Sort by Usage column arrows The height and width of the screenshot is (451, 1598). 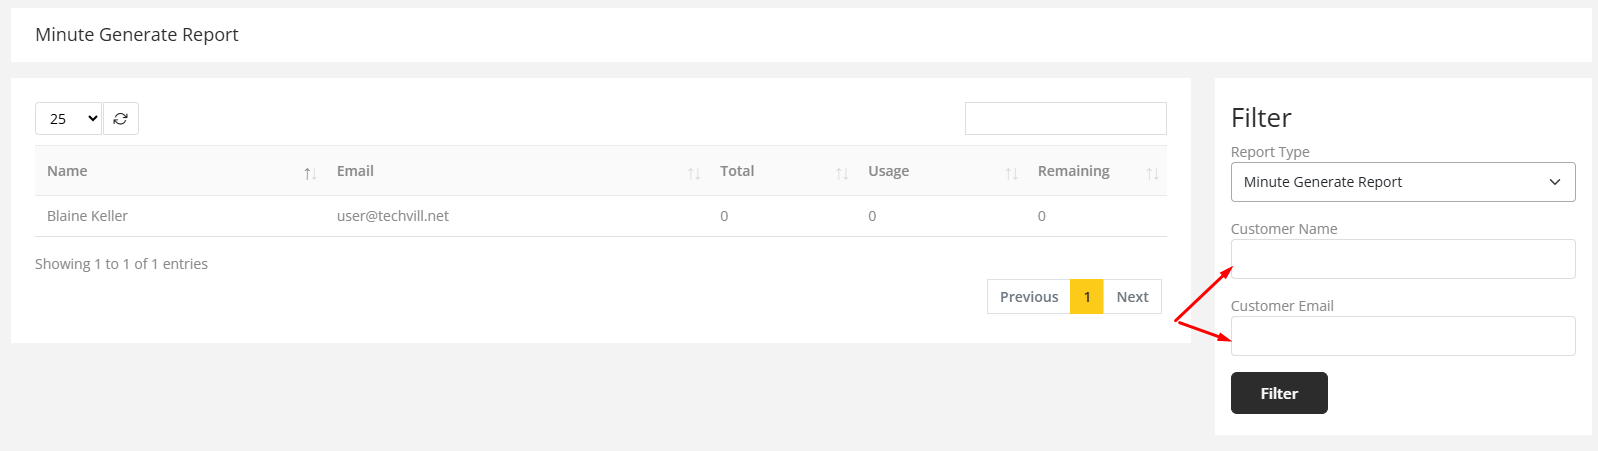pos(1011,174)
